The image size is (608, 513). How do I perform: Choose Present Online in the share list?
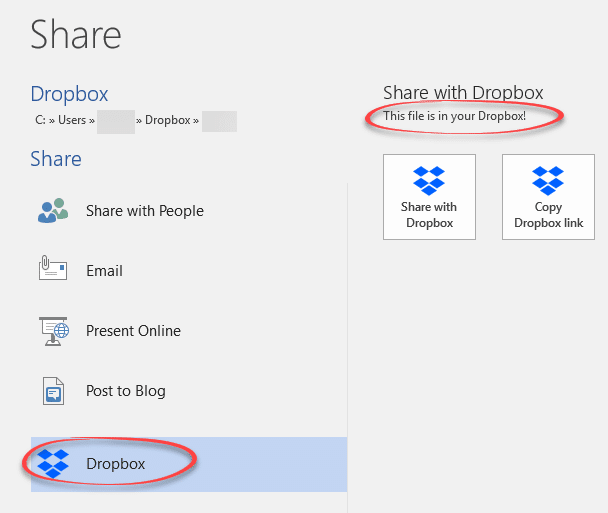[133, 331]
